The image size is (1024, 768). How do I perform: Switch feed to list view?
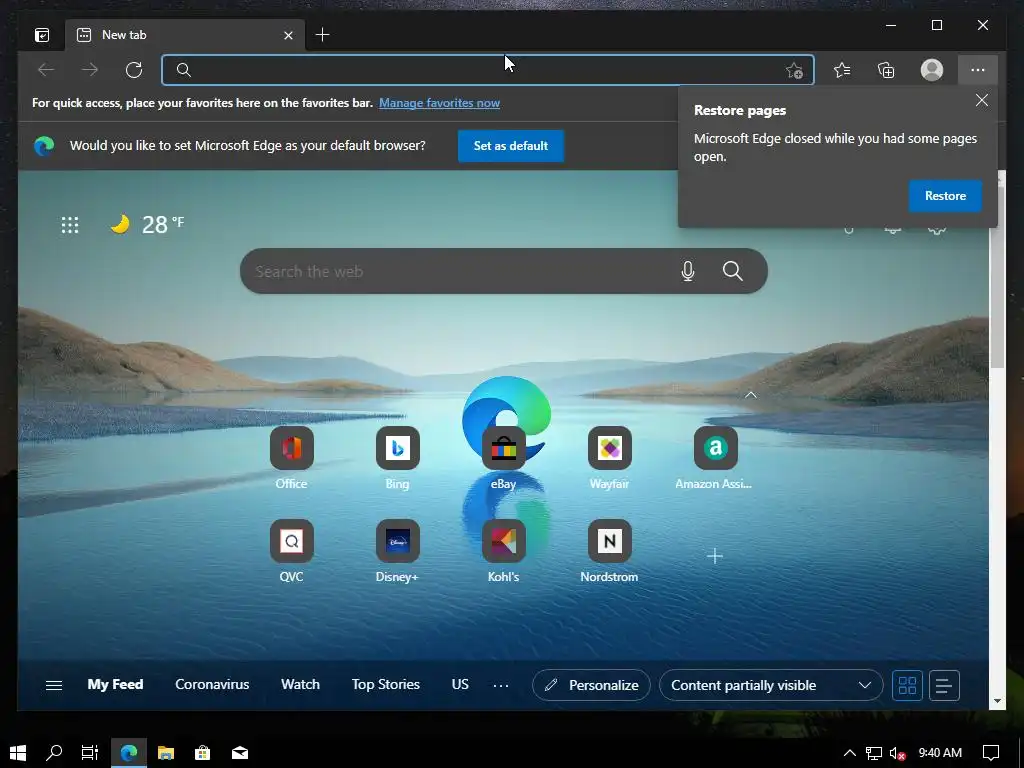click(x=944, y=686)
